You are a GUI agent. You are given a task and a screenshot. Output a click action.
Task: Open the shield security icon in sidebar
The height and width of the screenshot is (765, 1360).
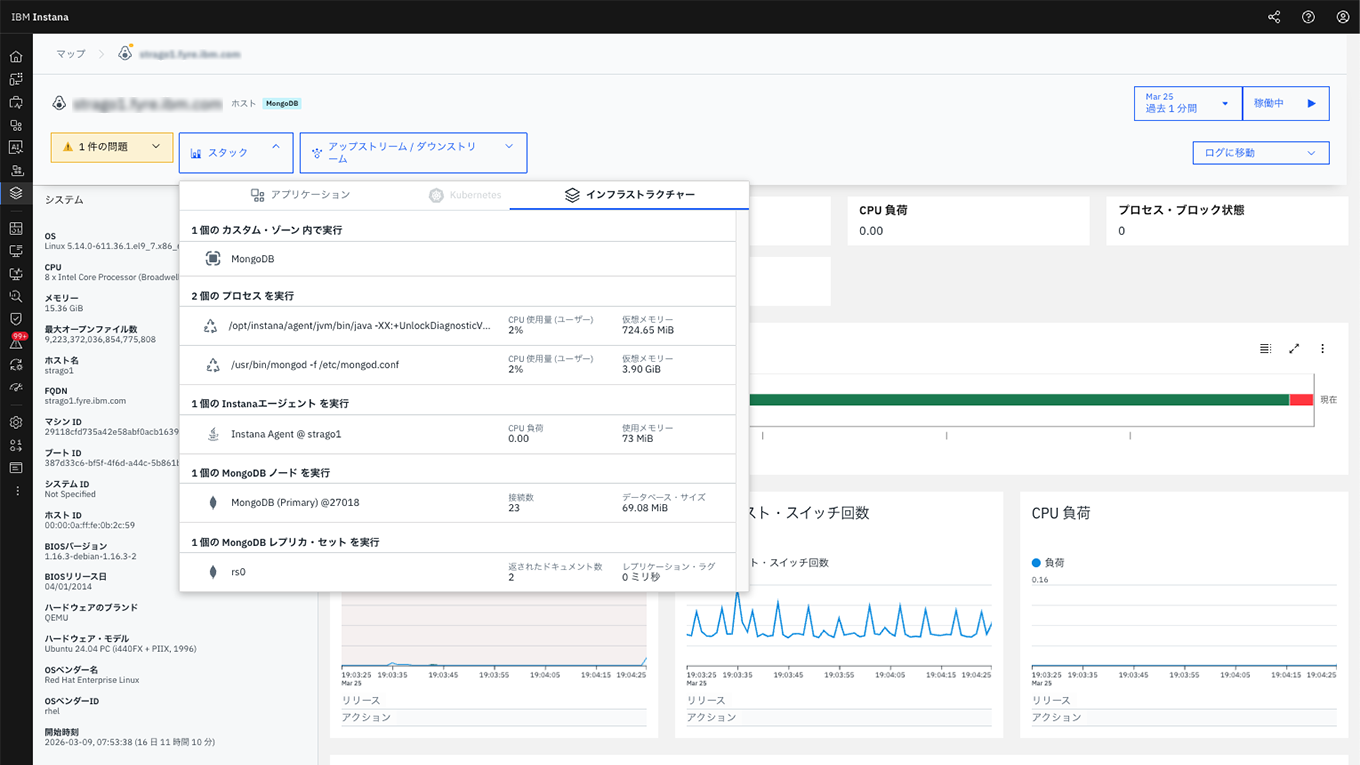(x=16, y=319)
